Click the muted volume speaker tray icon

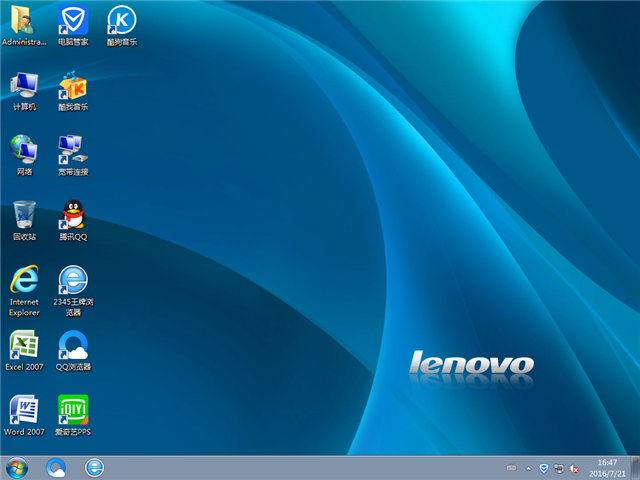pyautogui.click(x=575, y=467)
